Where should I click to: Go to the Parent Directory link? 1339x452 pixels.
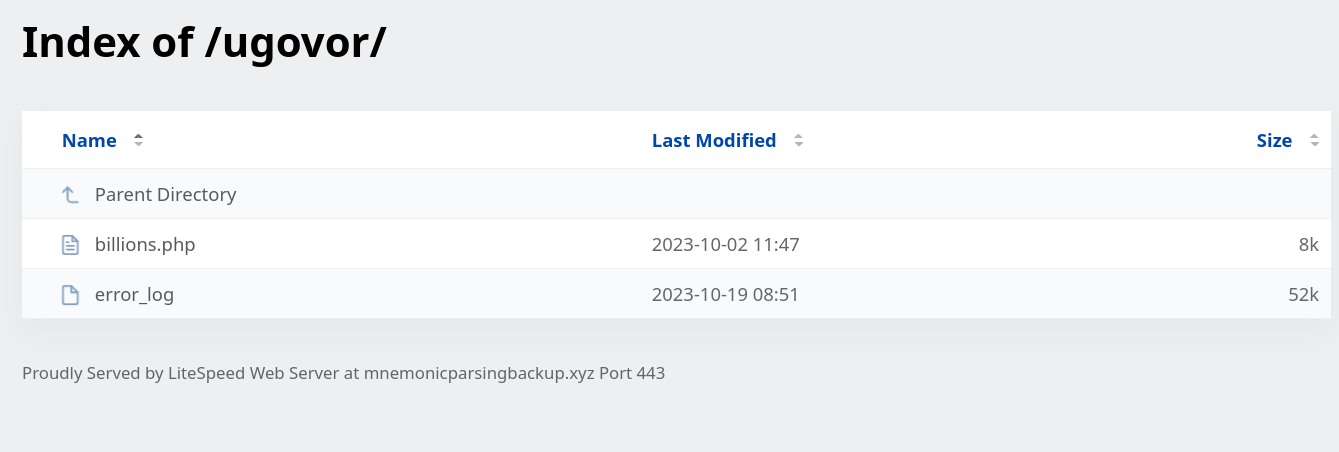(166, 195)
